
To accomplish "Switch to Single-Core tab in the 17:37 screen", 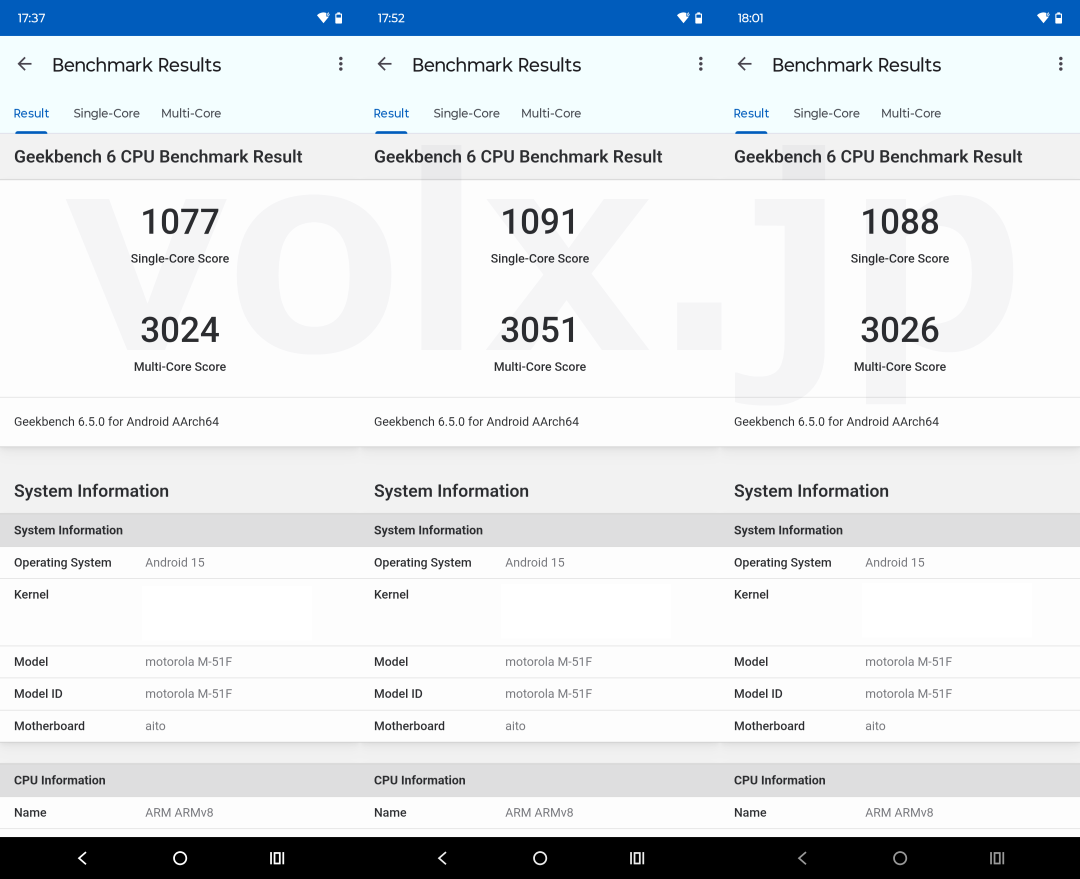I will [106, 113].
